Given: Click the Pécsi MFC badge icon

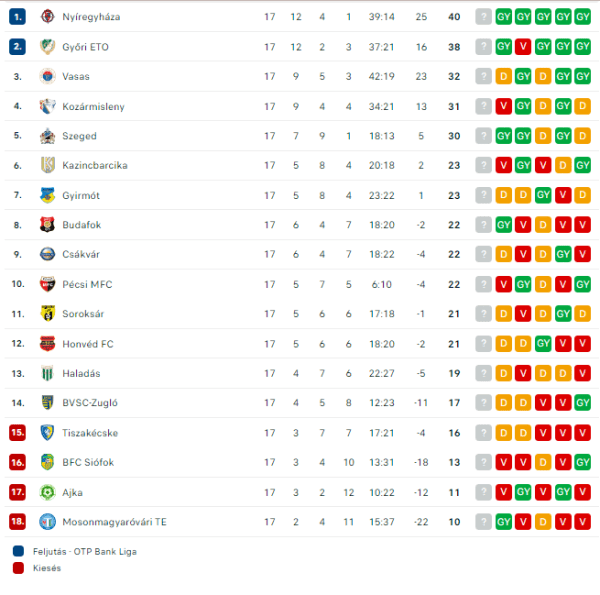Looking at the screenshot, I should 47,284.
